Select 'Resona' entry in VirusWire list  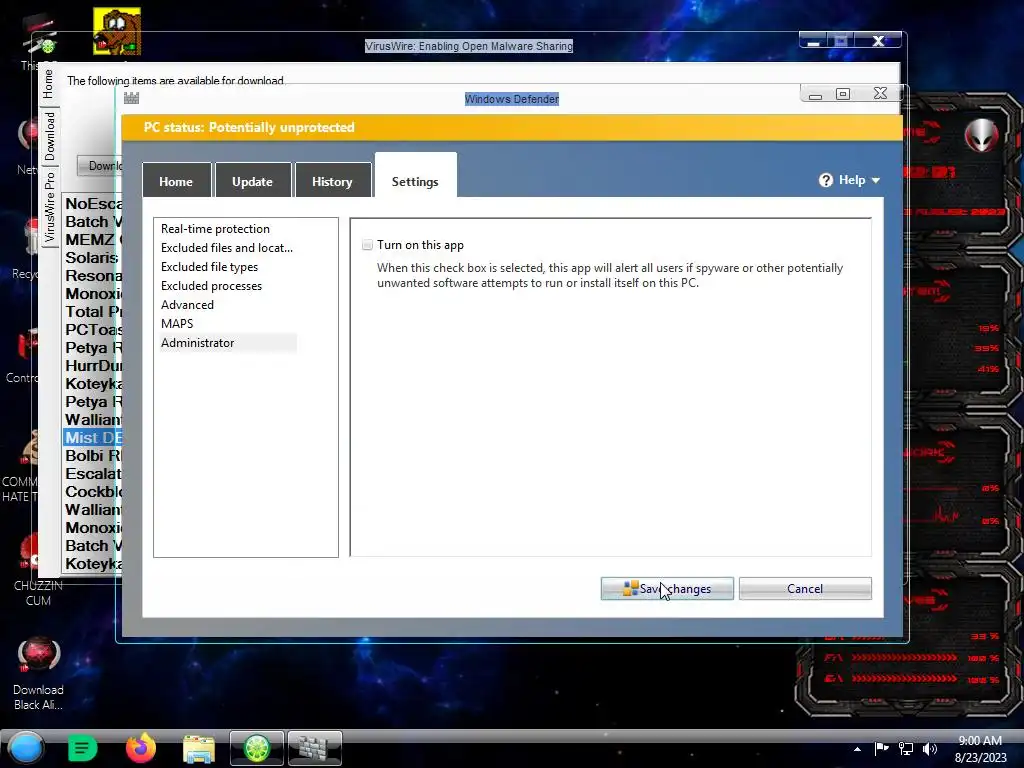click(x=93, y=276)
